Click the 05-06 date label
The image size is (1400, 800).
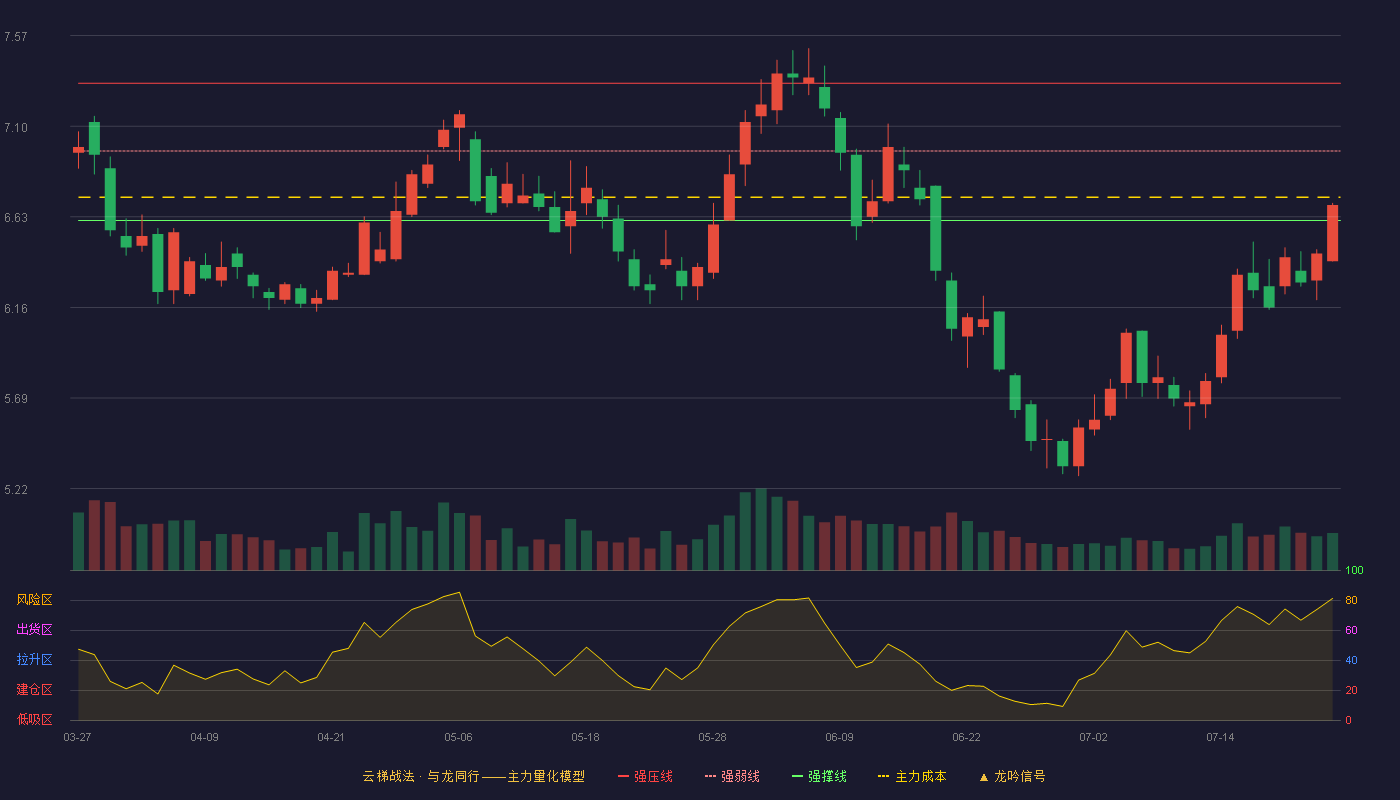[458, 737]
